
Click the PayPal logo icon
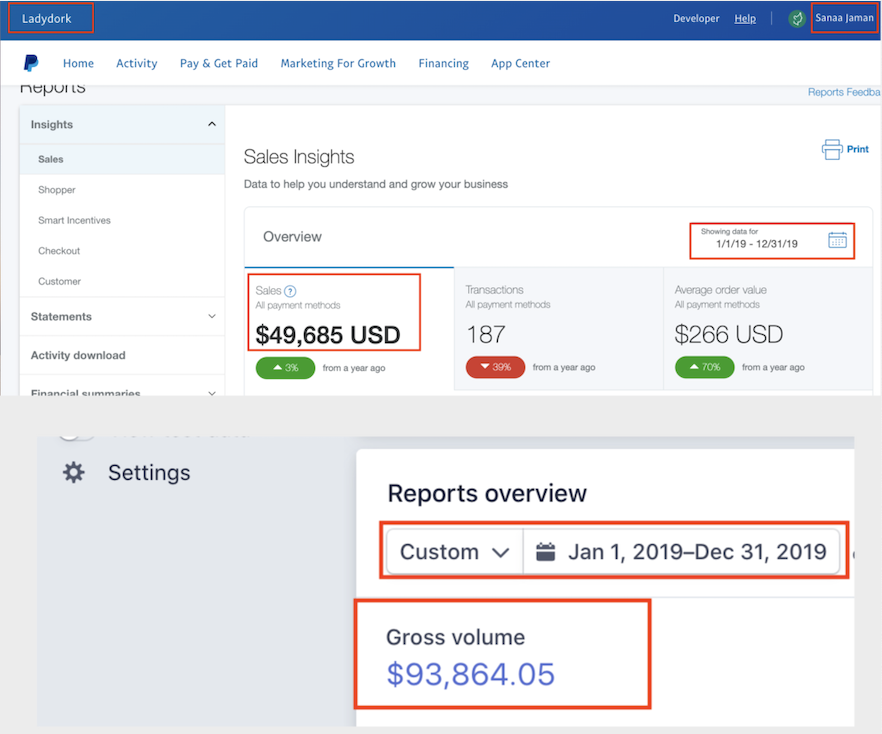(31, 63)
